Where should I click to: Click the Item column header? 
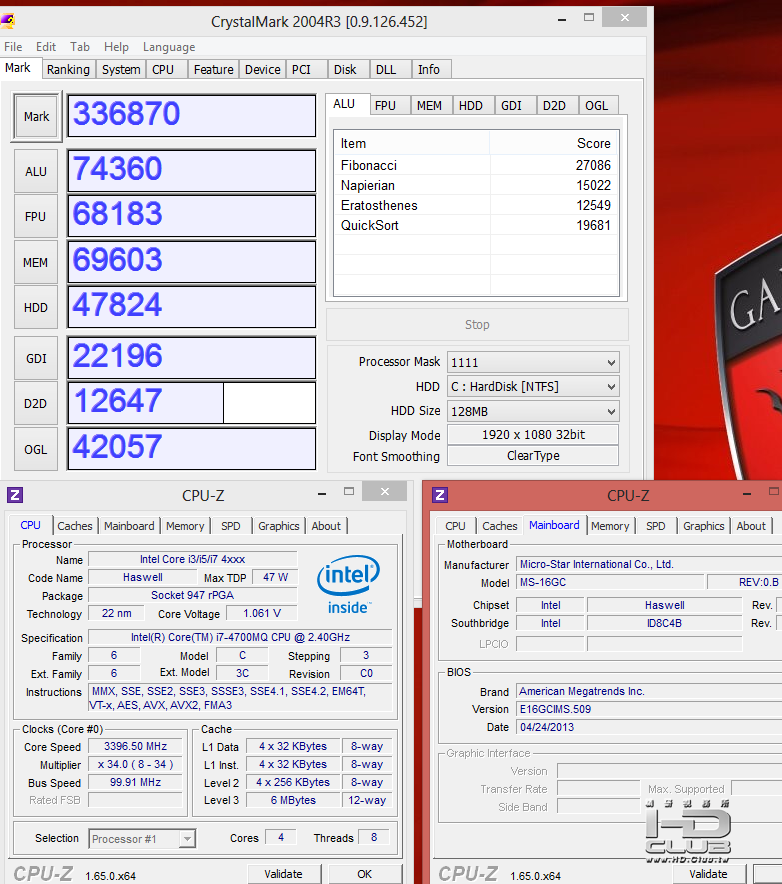coord(412,143)
